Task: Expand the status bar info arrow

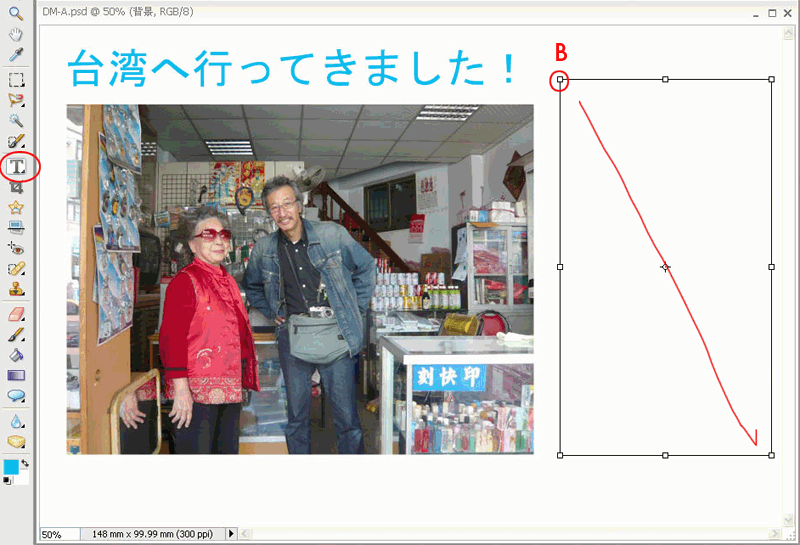Action: tap(232, 534)
